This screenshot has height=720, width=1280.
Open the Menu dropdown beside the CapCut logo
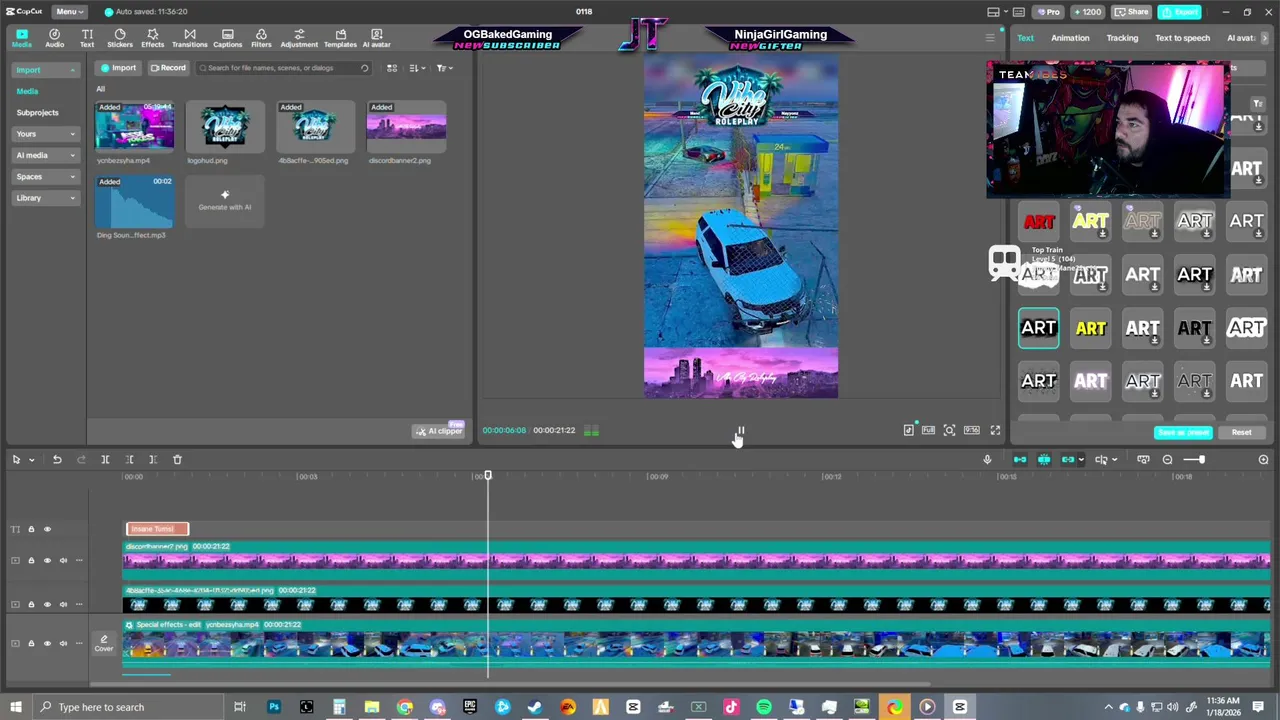coord(69,11)
